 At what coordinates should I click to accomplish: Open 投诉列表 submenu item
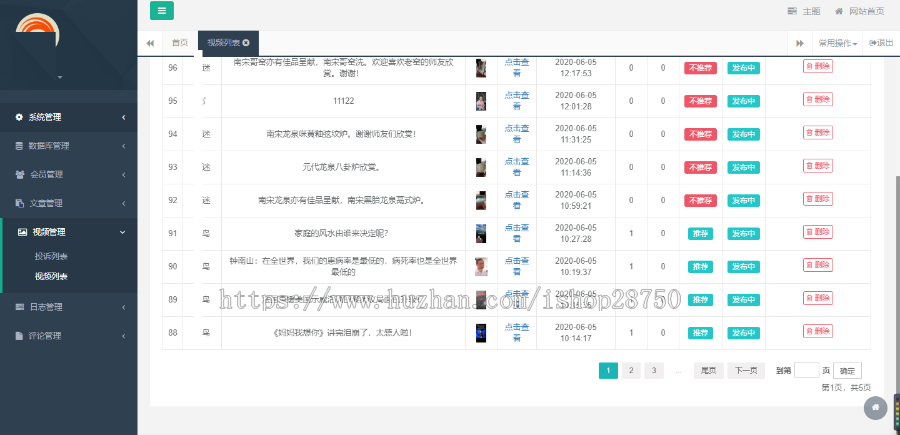point(51,256)
